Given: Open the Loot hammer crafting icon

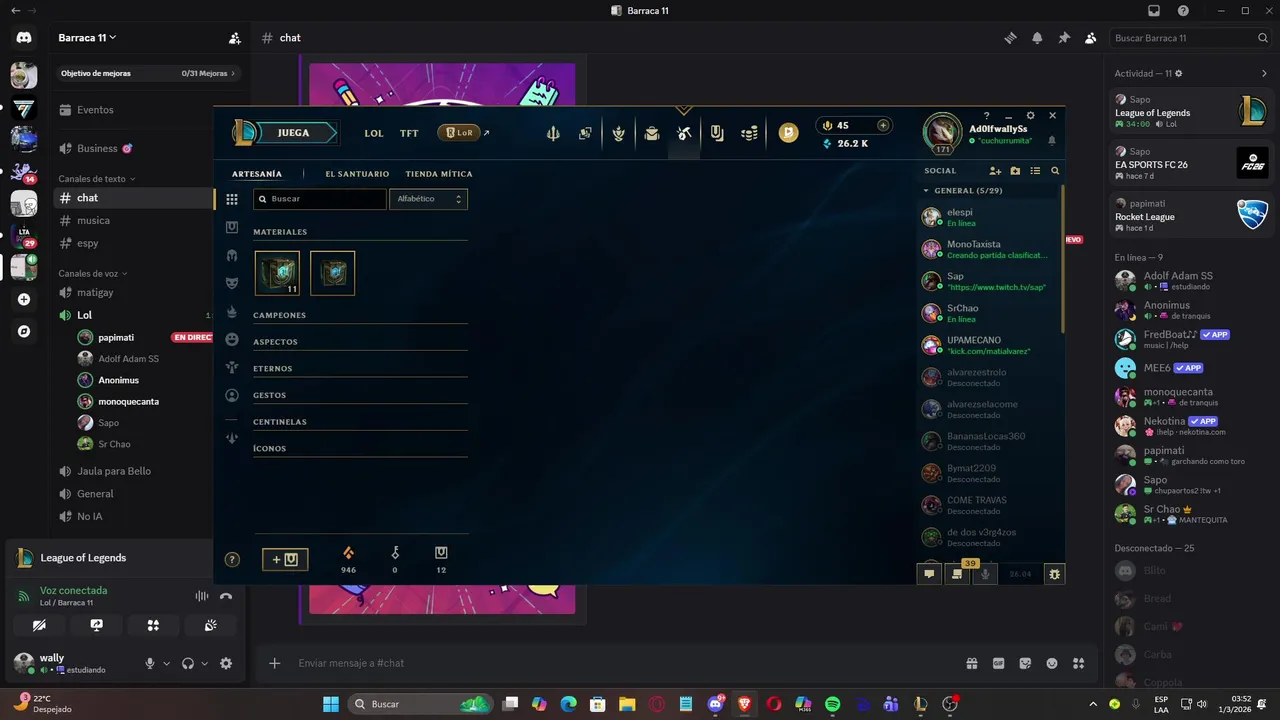Looking at the screenshot, I should click(684, 133).
